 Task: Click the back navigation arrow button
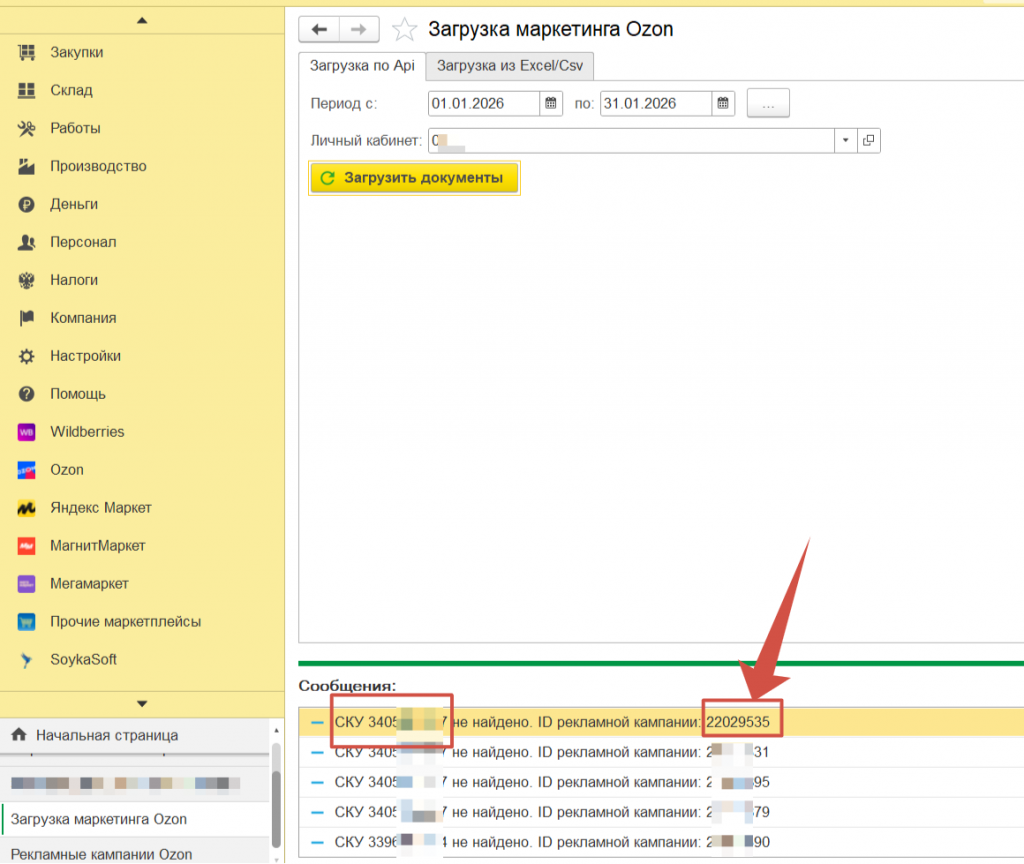pos(320,30)
